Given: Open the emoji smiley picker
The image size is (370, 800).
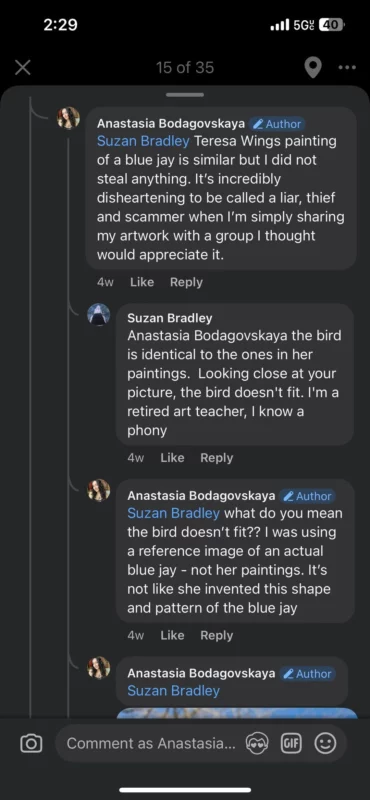Looking at the screenshot, I should tap(325, 743).
